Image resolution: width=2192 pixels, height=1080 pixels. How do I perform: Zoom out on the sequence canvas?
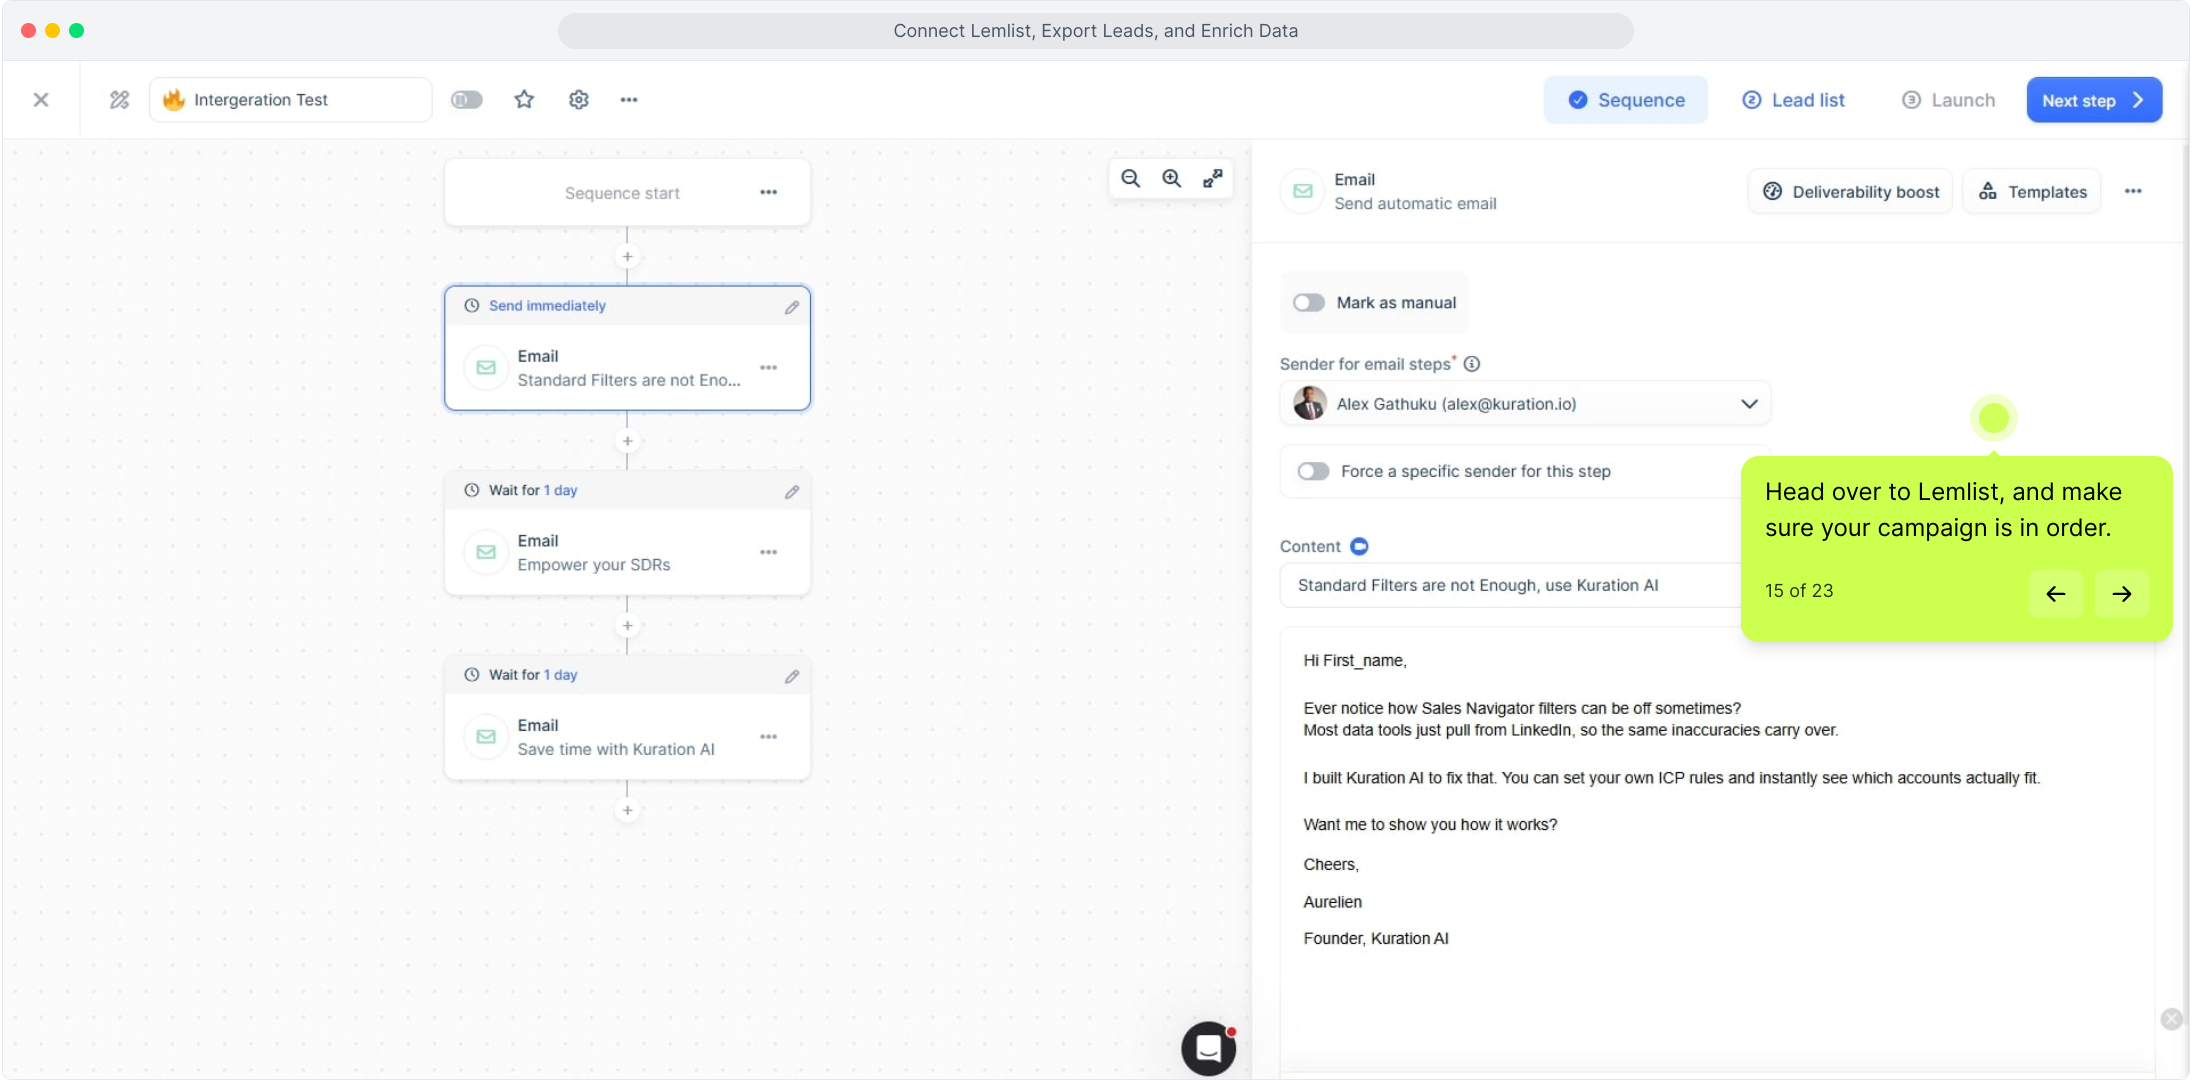point(1131,178)
